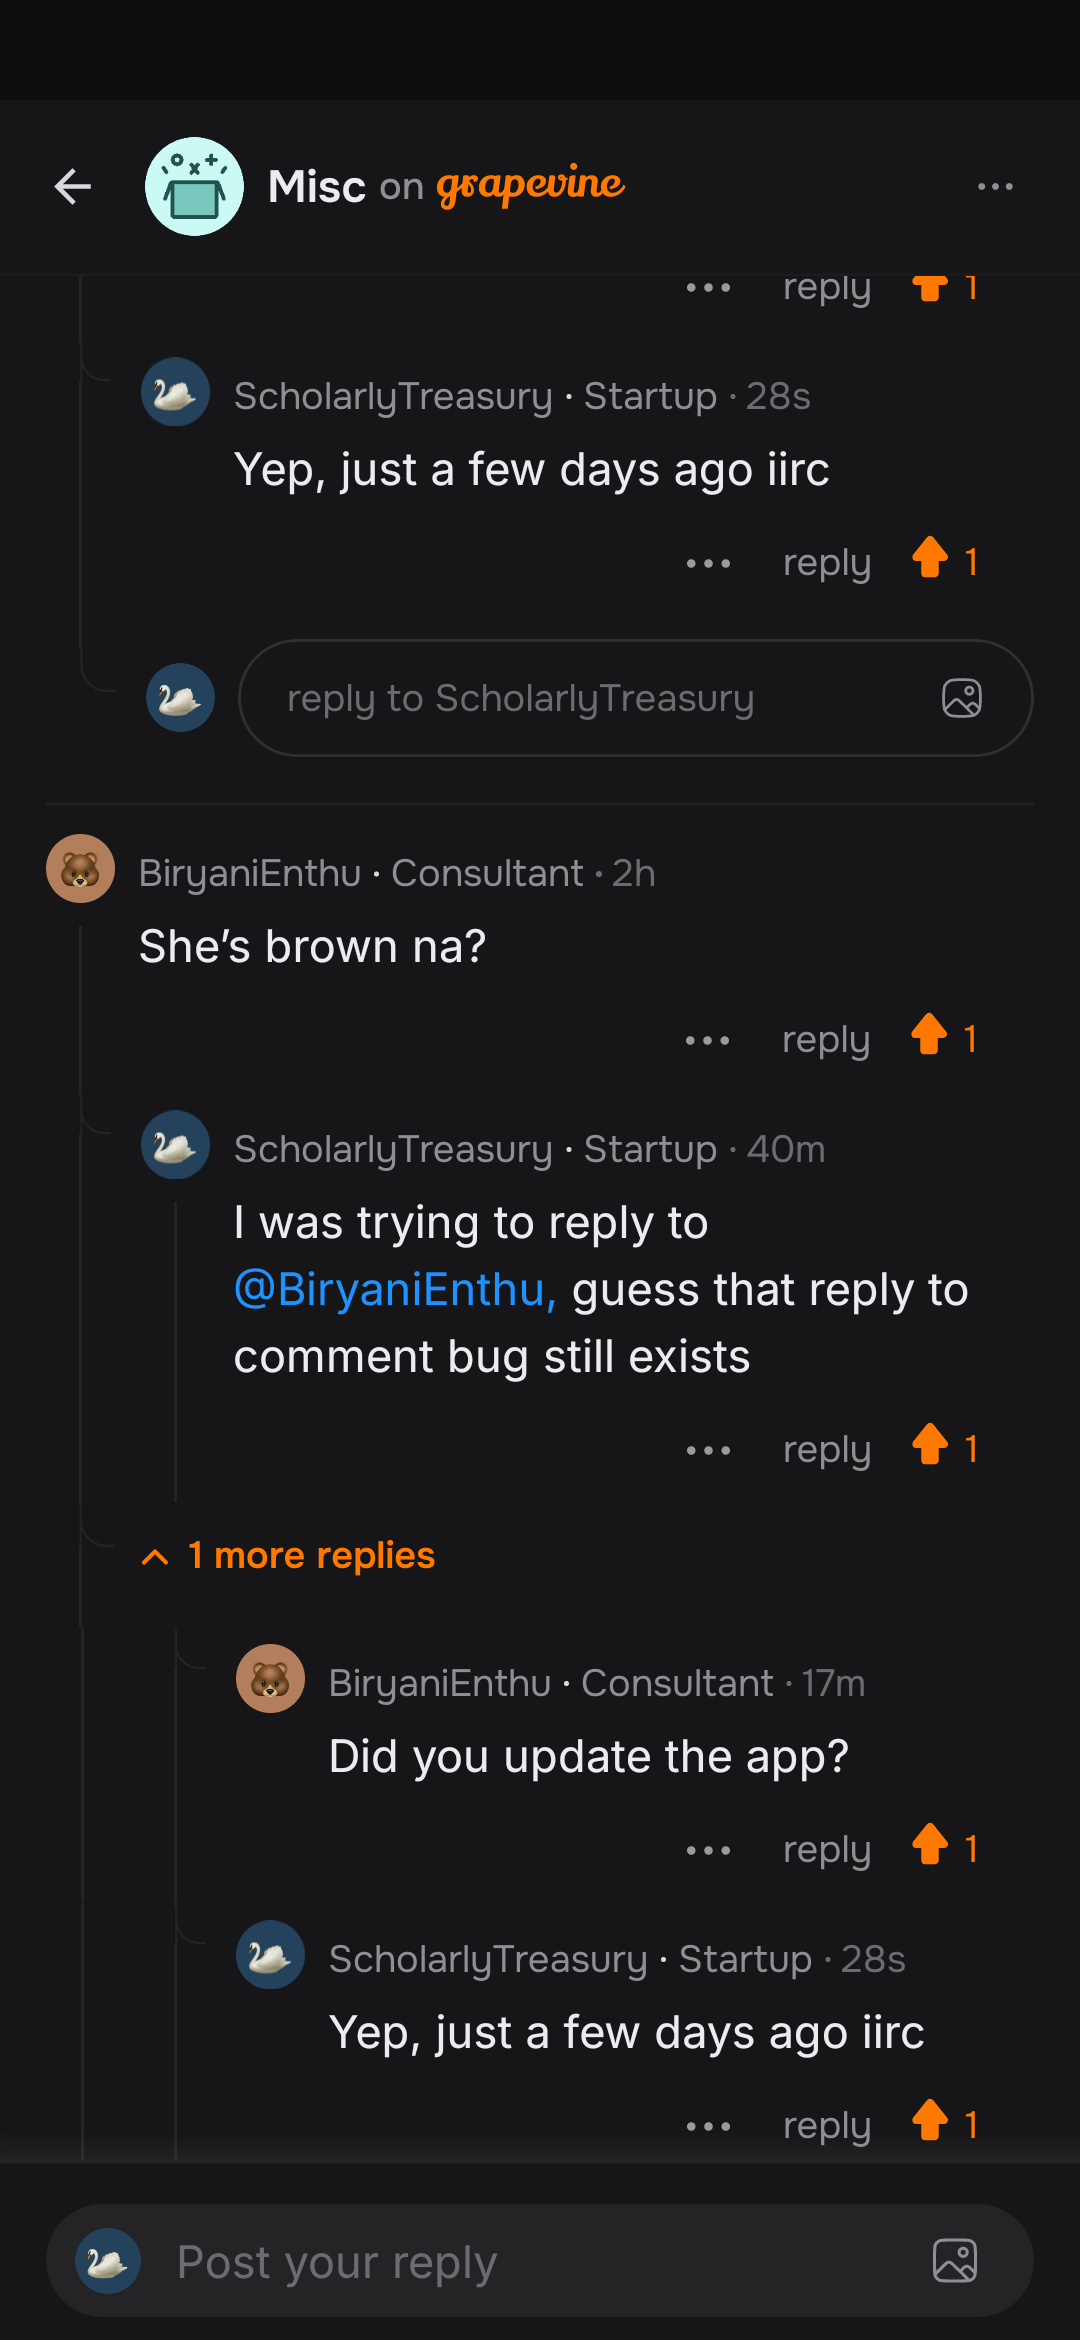
Task: Attach image in Post your reply bar
Action: [954, 2261]
